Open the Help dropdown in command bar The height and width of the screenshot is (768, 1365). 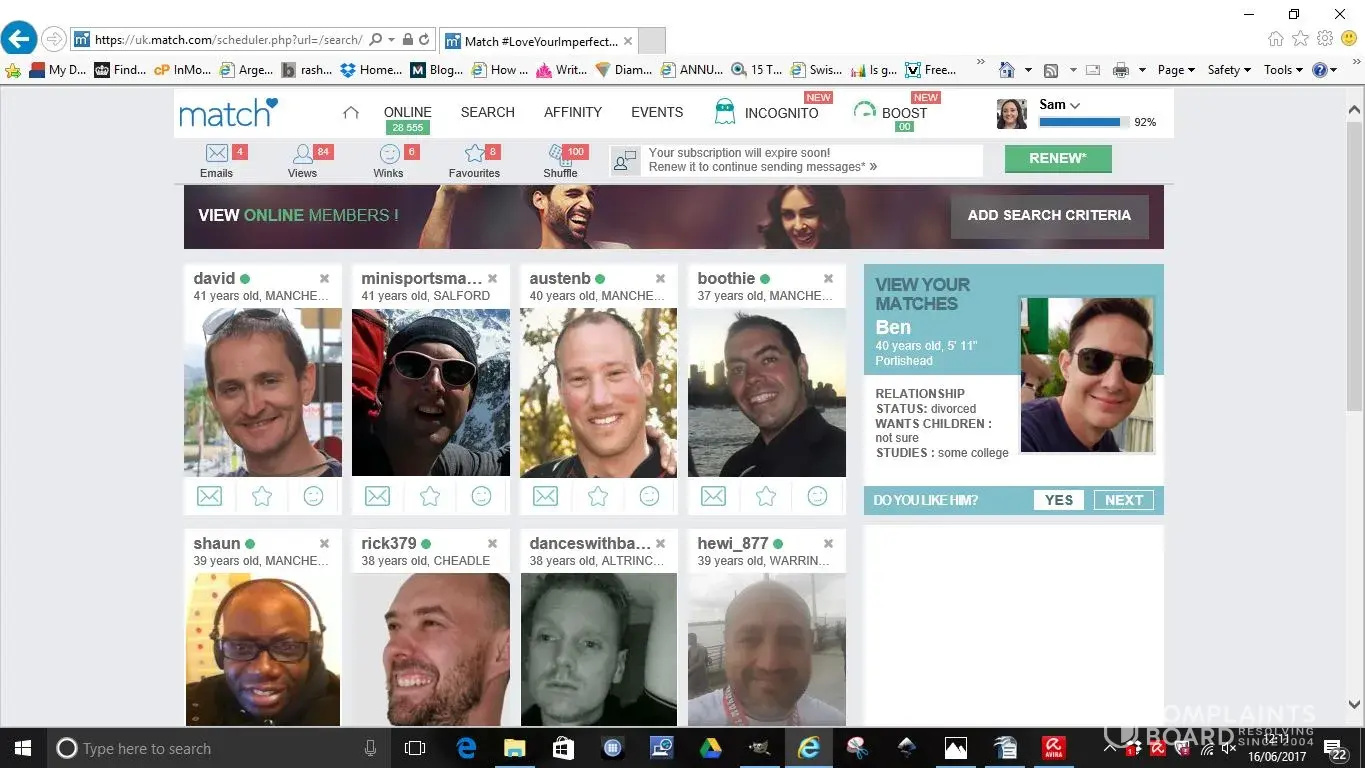click(x=1325, y=70)
